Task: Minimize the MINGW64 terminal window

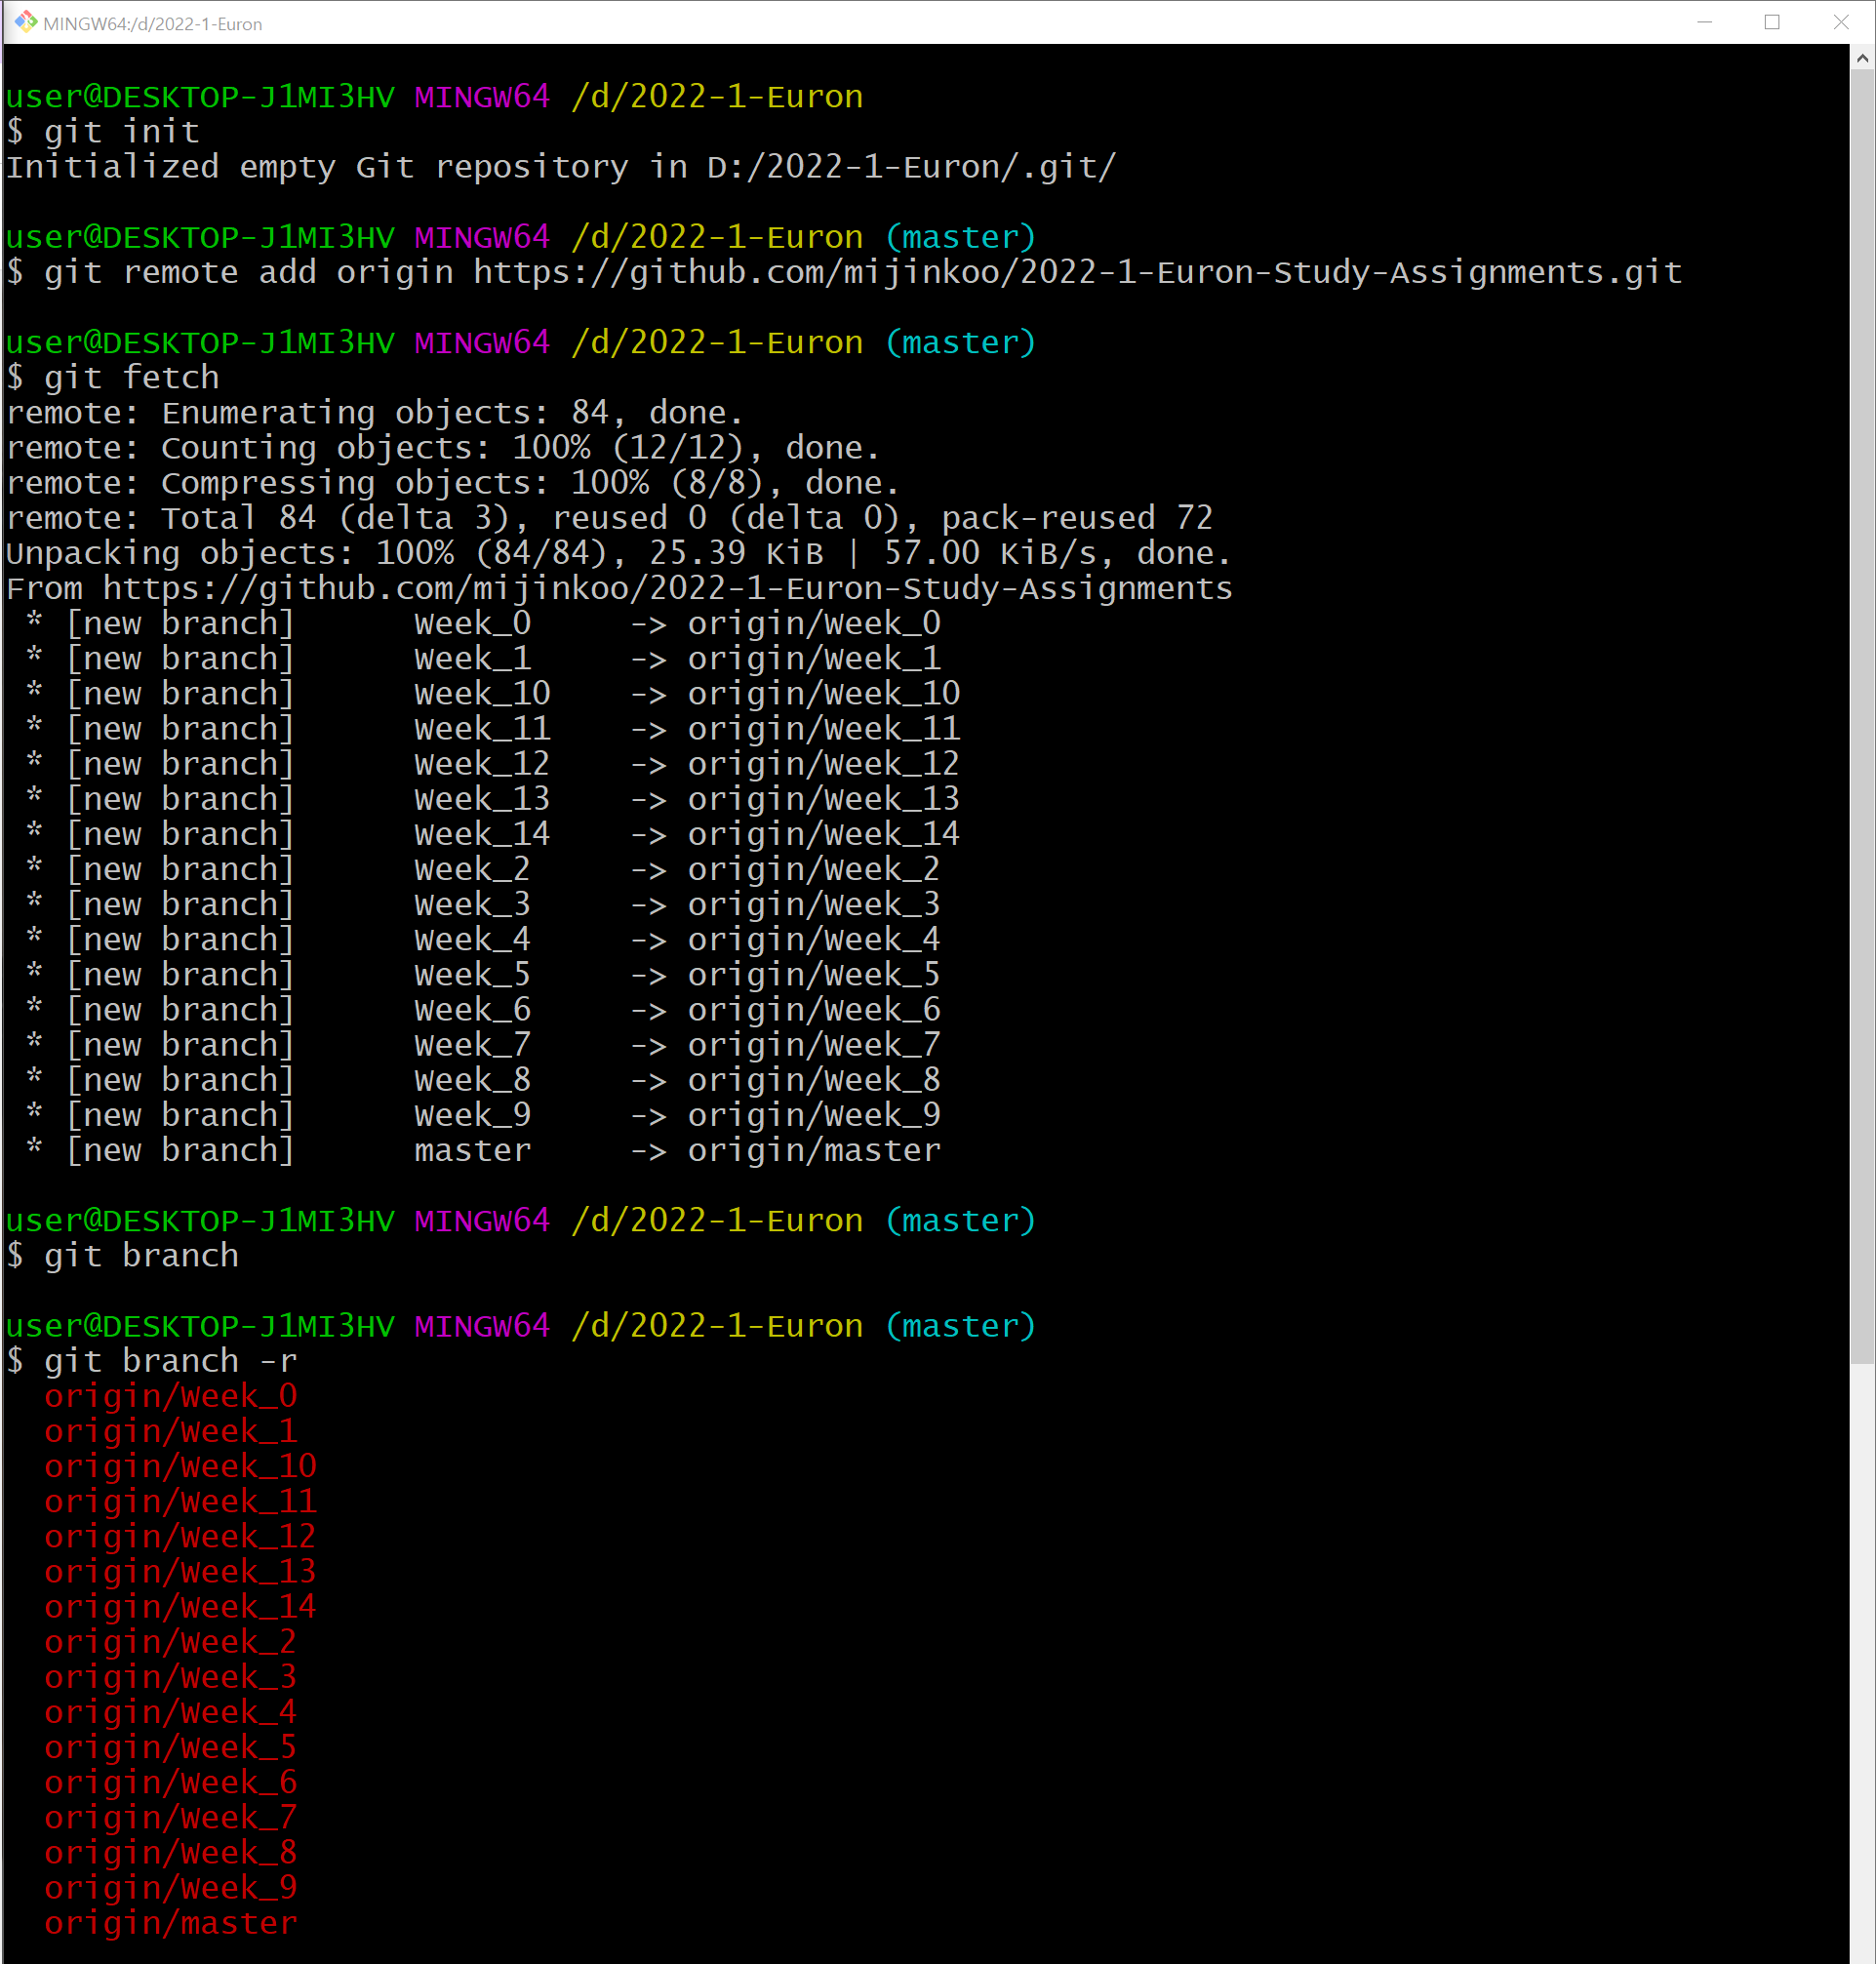Action: coord(1704,22)
